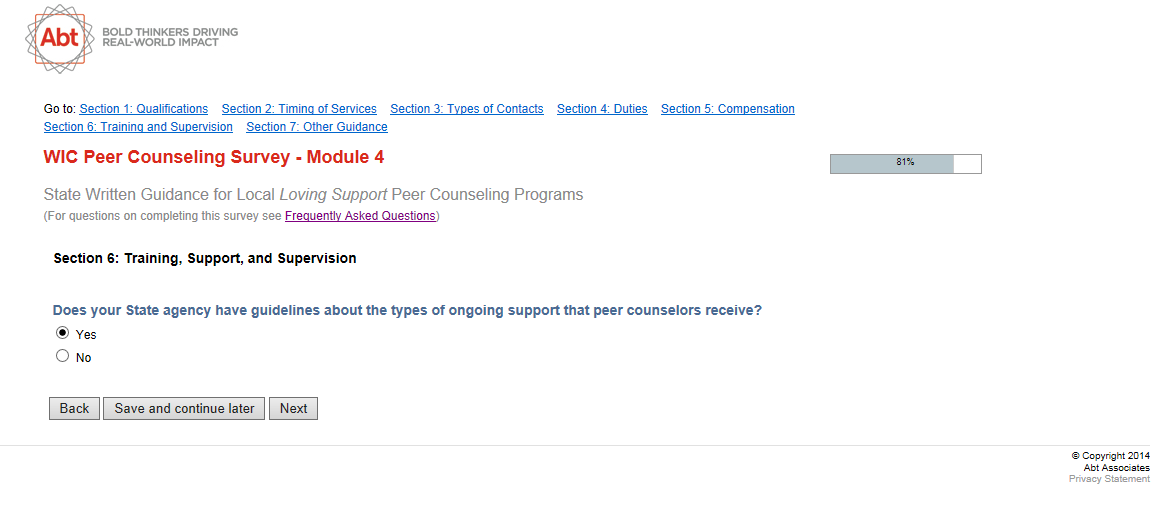The height and width of the screenshot is (529, 1159).
Task: Click the WIC Peer Counseling Survey title
Action: click(x=214, y=157)
